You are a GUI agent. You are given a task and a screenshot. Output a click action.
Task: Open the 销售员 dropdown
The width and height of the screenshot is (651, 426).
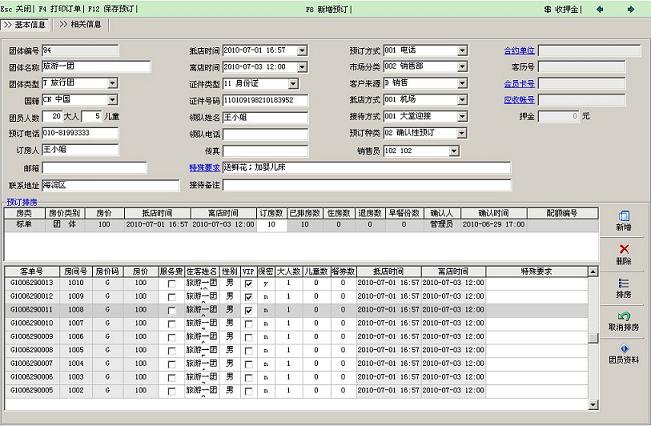tap(454, 151)
